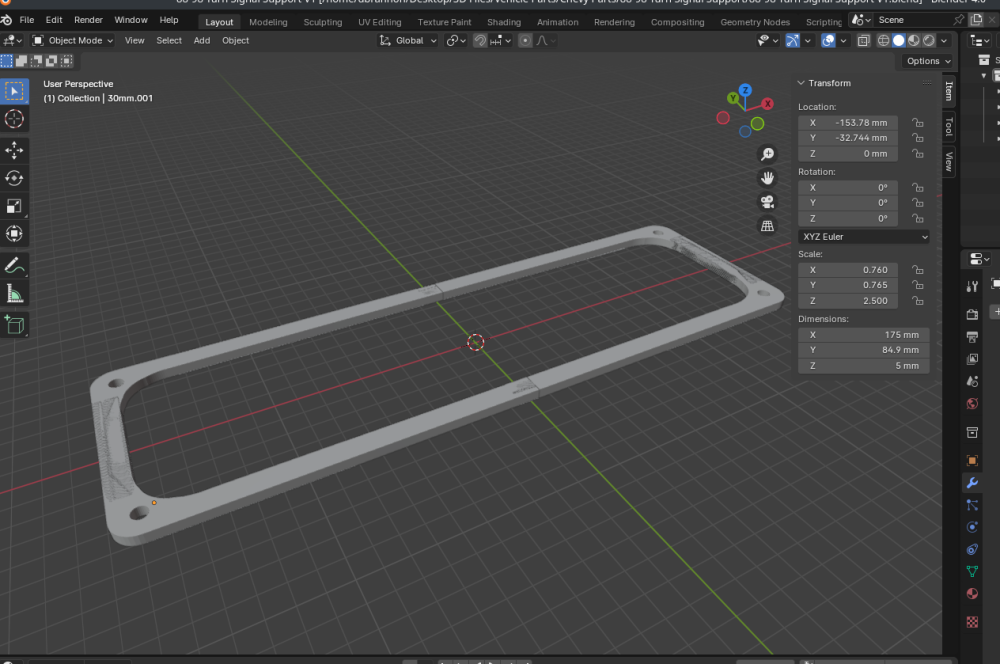
Task: Open World properties globe tab
Action: pyautogui.click(x=972, y=404)
